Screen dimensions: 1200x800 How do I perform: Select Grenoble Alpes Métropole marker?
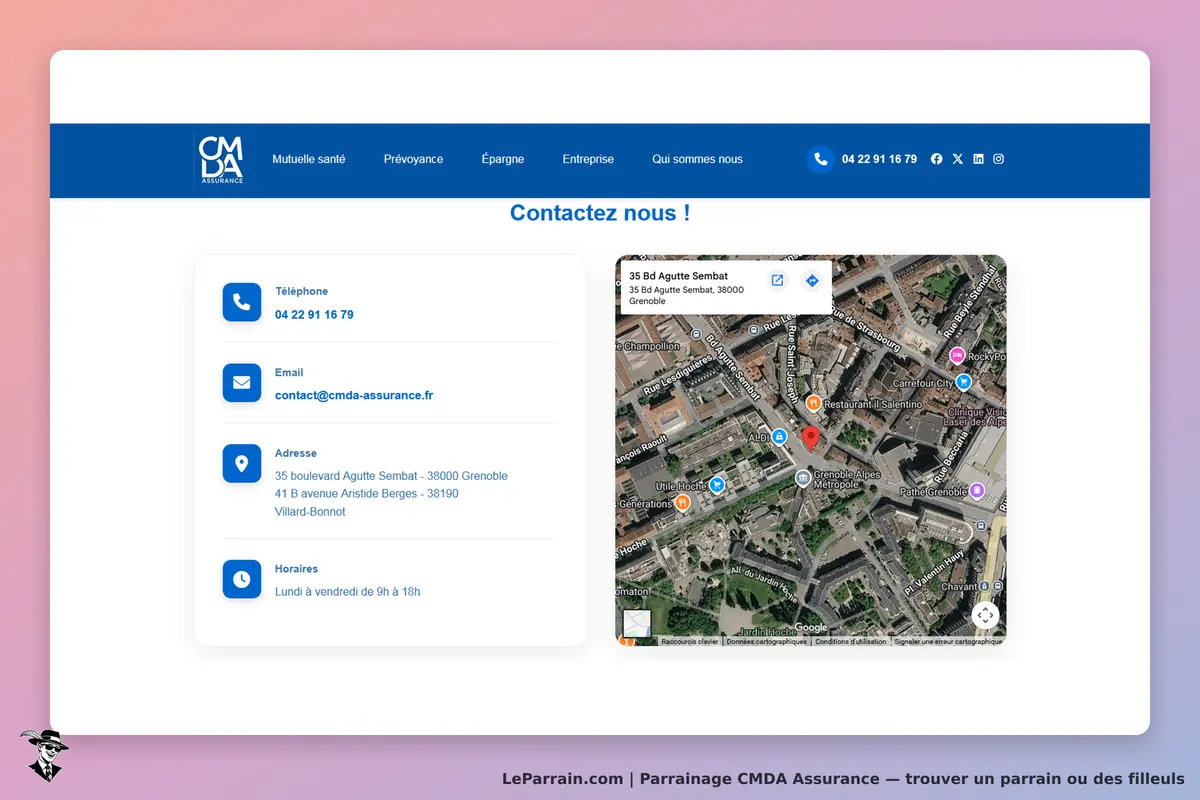coord(803,479)
